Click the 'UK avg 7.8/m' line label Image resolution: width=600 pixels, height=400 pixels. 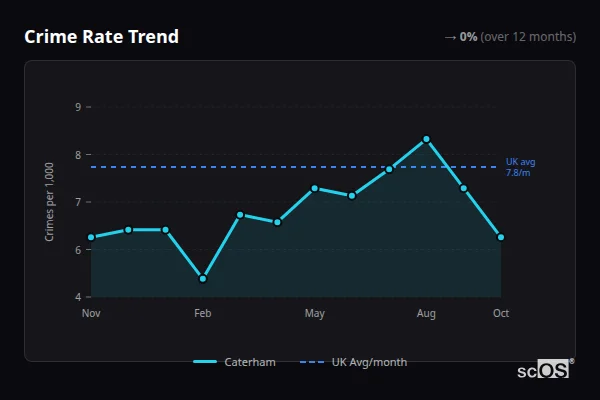point(520,167)
